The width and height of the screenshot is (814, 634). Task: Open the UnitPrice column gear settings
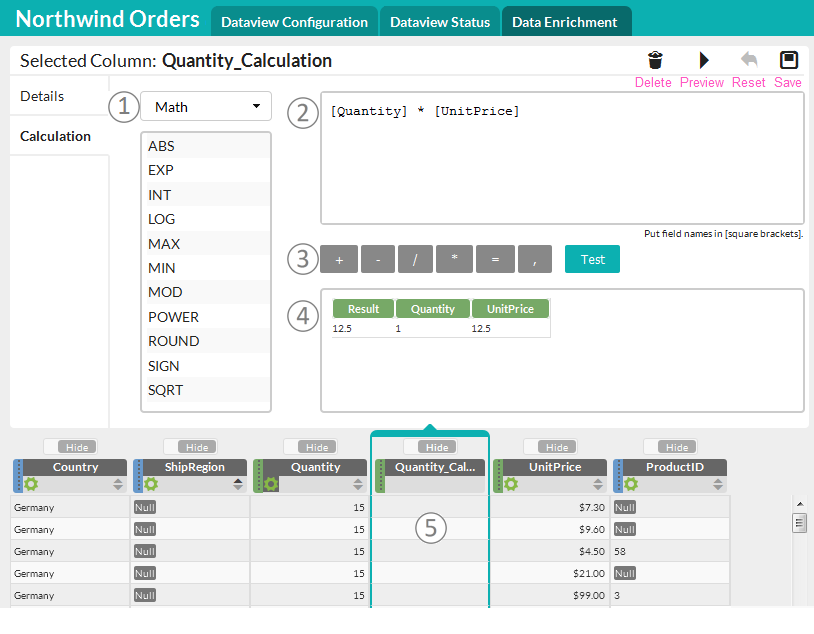coord(511,484)
